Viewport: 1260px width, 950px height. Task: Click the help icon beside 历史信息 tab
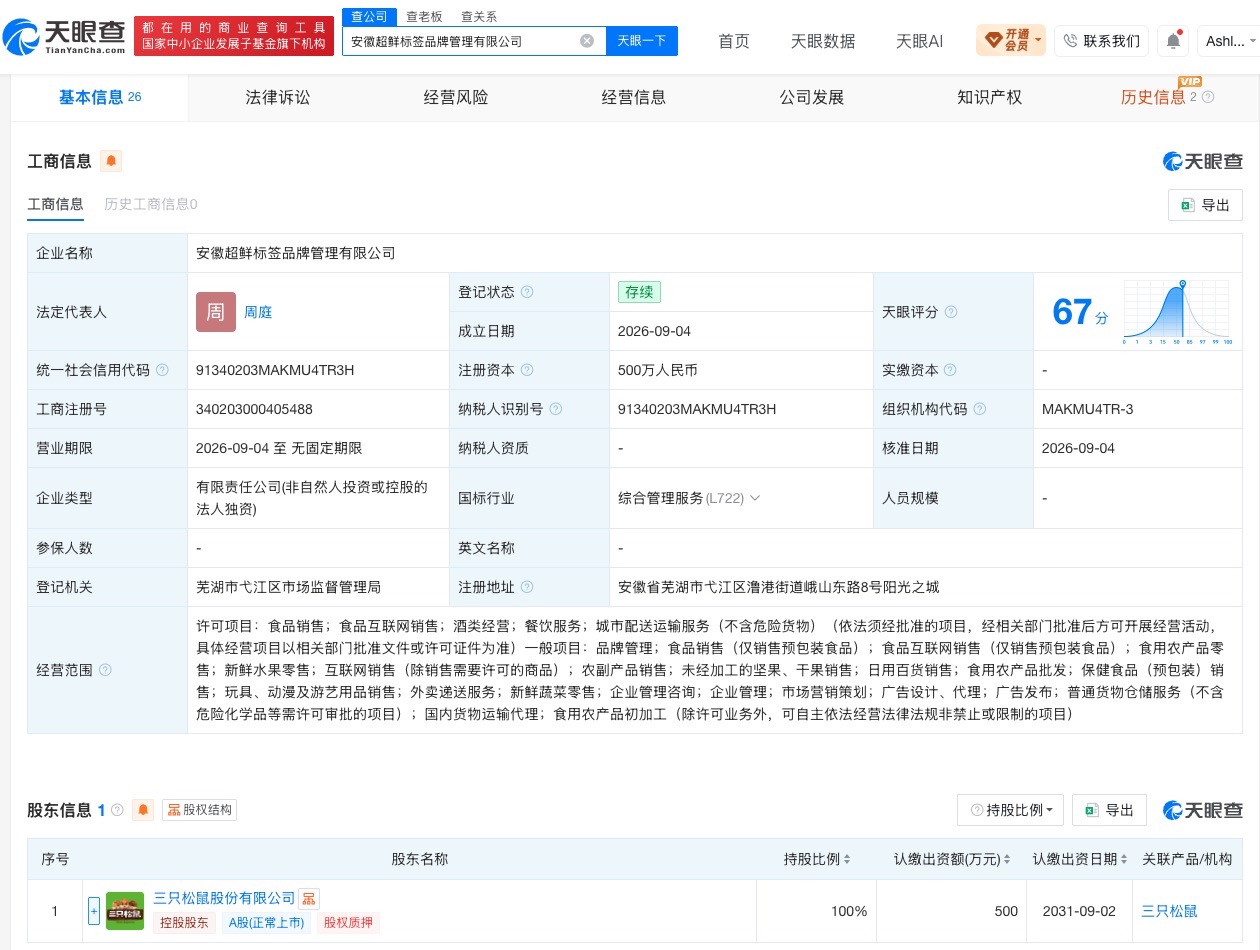[1208, 97]
